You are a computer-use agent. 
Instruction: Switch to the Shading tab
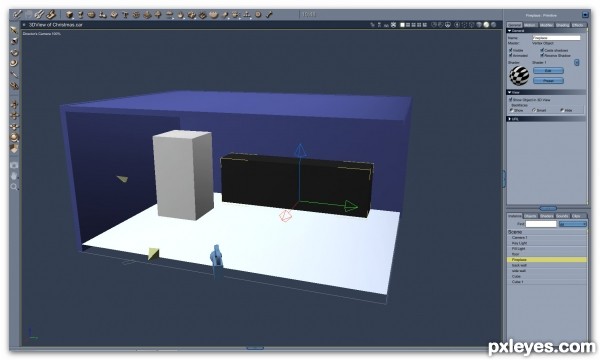[x=562, y=25]
